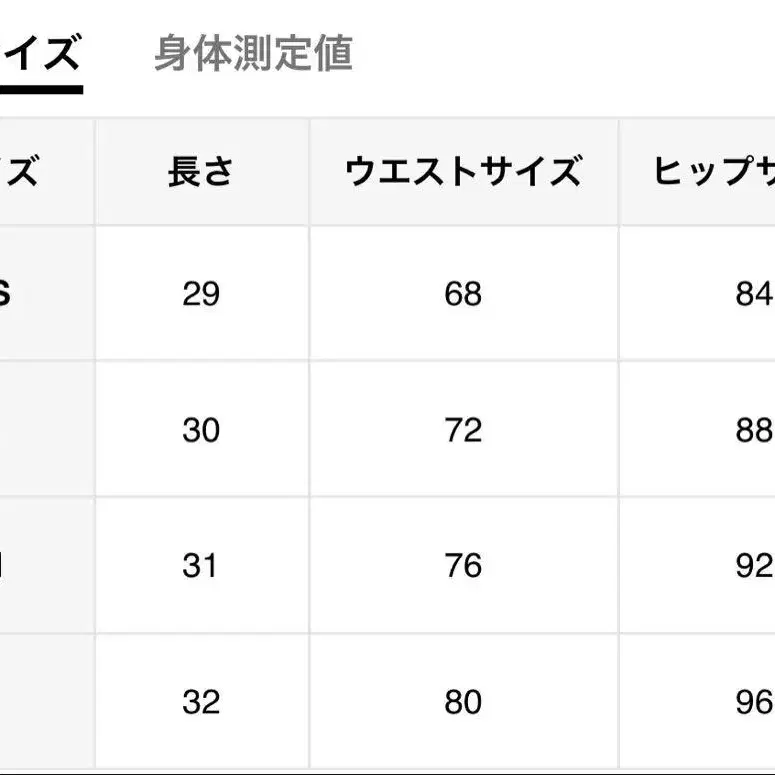Click the waist value 68

(x=463, y=294)
